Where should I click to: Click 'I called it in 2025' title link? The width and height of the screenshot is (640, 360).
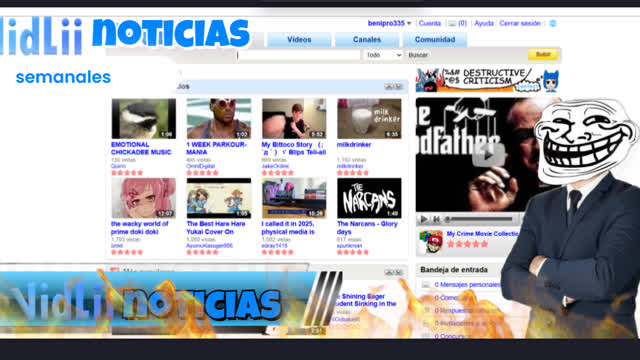click(x=288, y=228)
